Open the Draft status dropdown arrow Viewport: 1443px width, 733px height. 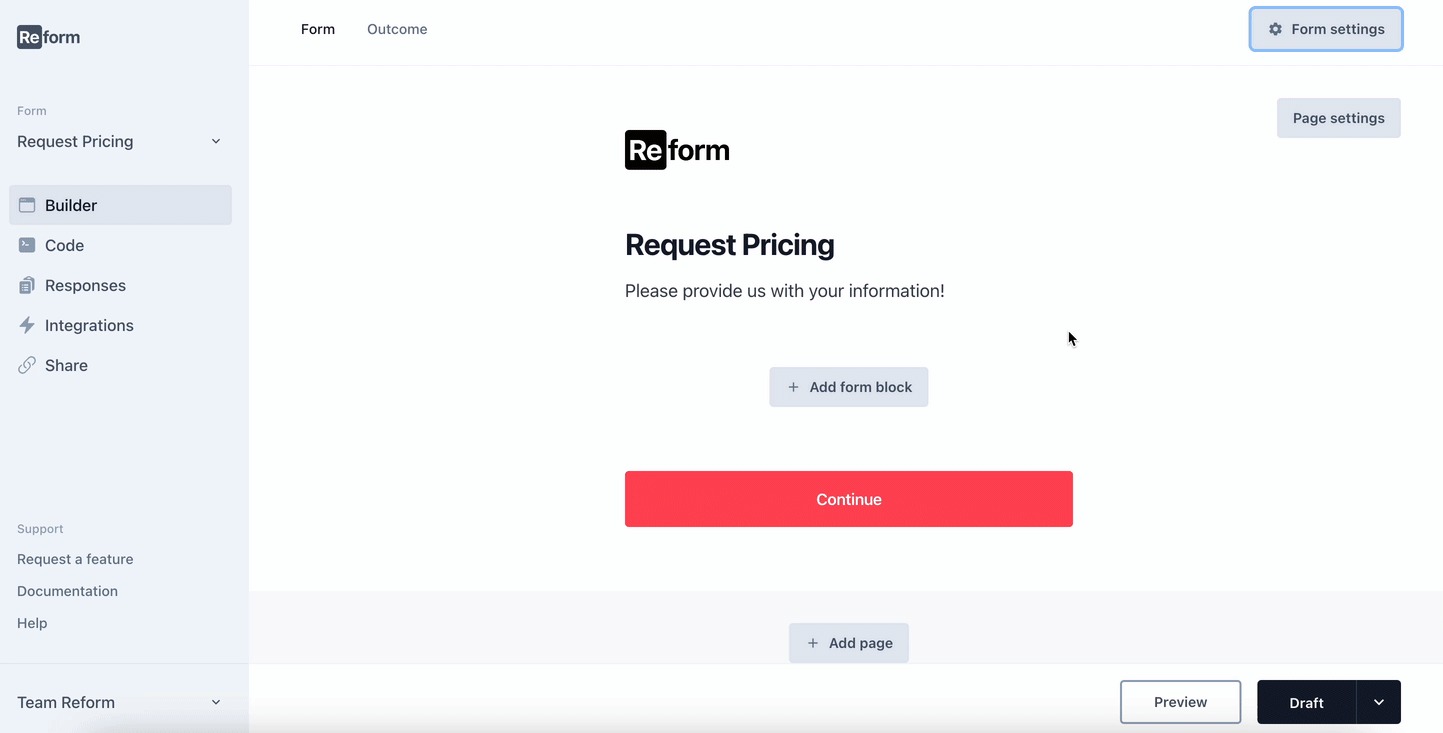pos(1378,702)
